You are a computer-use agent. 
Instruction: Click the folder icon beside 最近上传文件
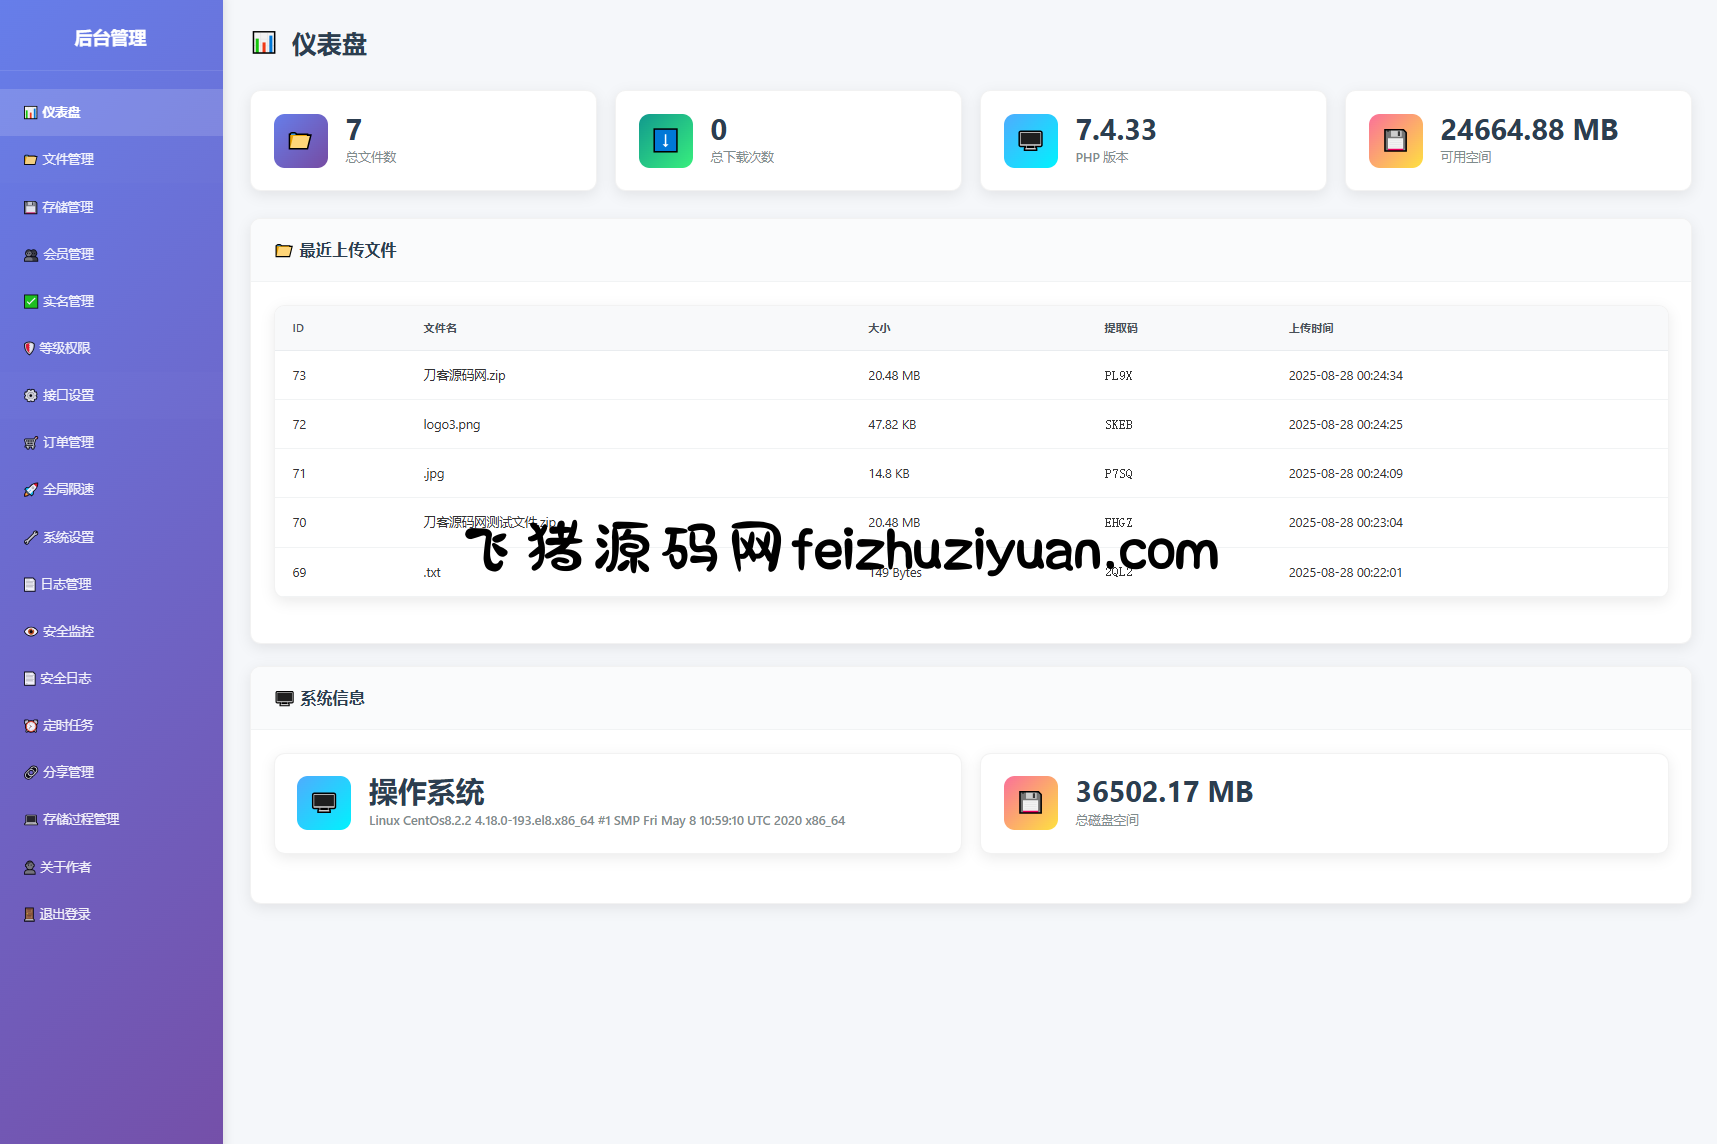(283, 251)
